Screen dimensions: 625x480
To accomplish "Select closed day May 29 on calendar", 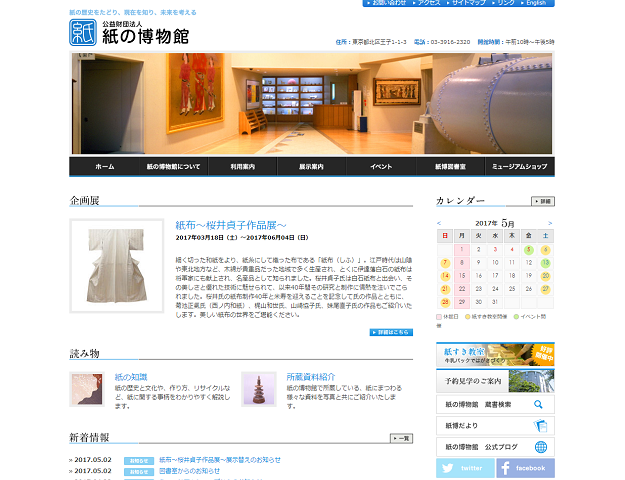I will [462, 302].
